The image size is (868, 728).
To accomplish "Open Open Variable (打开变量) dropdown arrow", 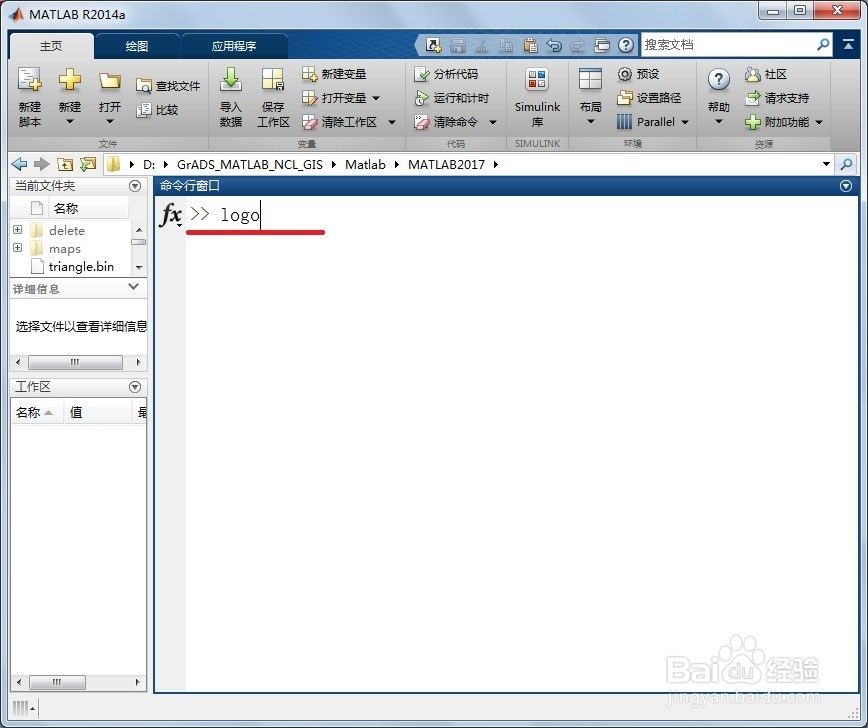I will coord(376,98).
